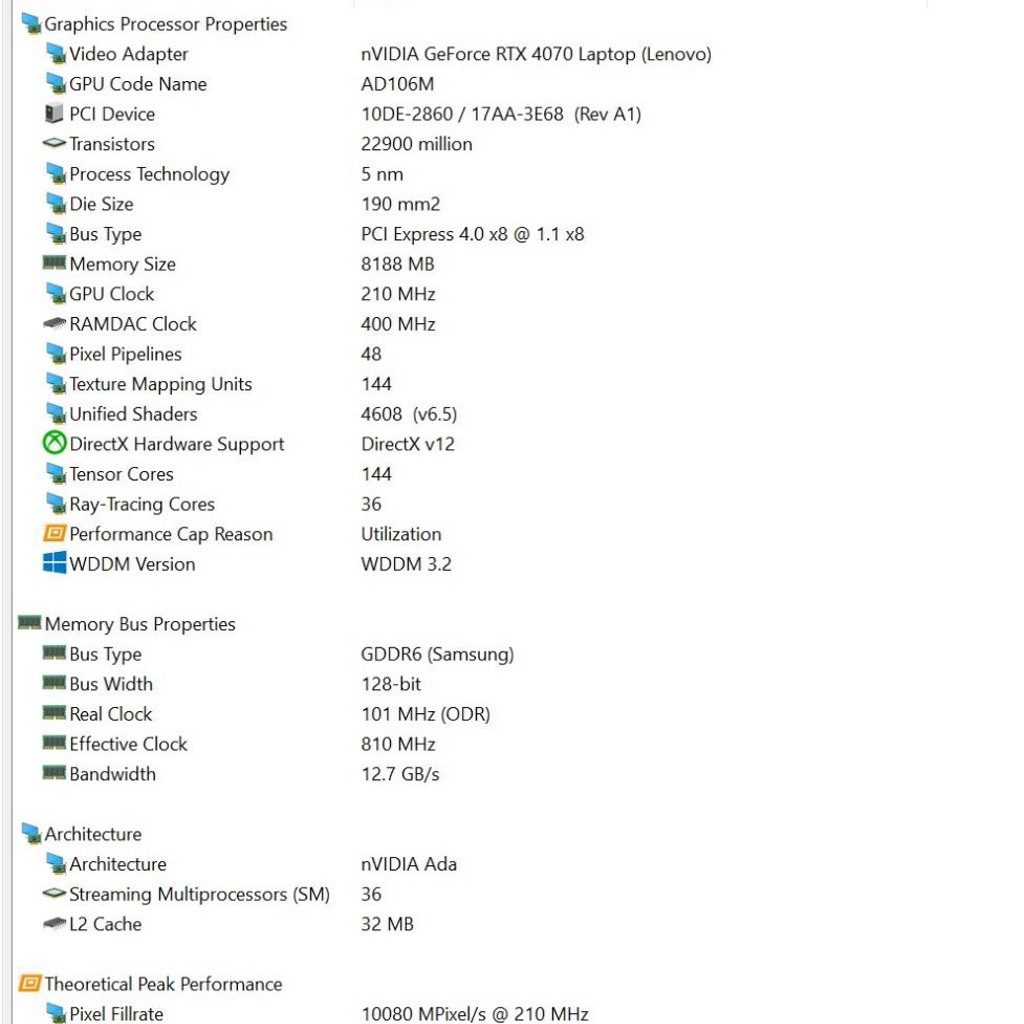Select the 22900 million transistors value

click(416, 144)
